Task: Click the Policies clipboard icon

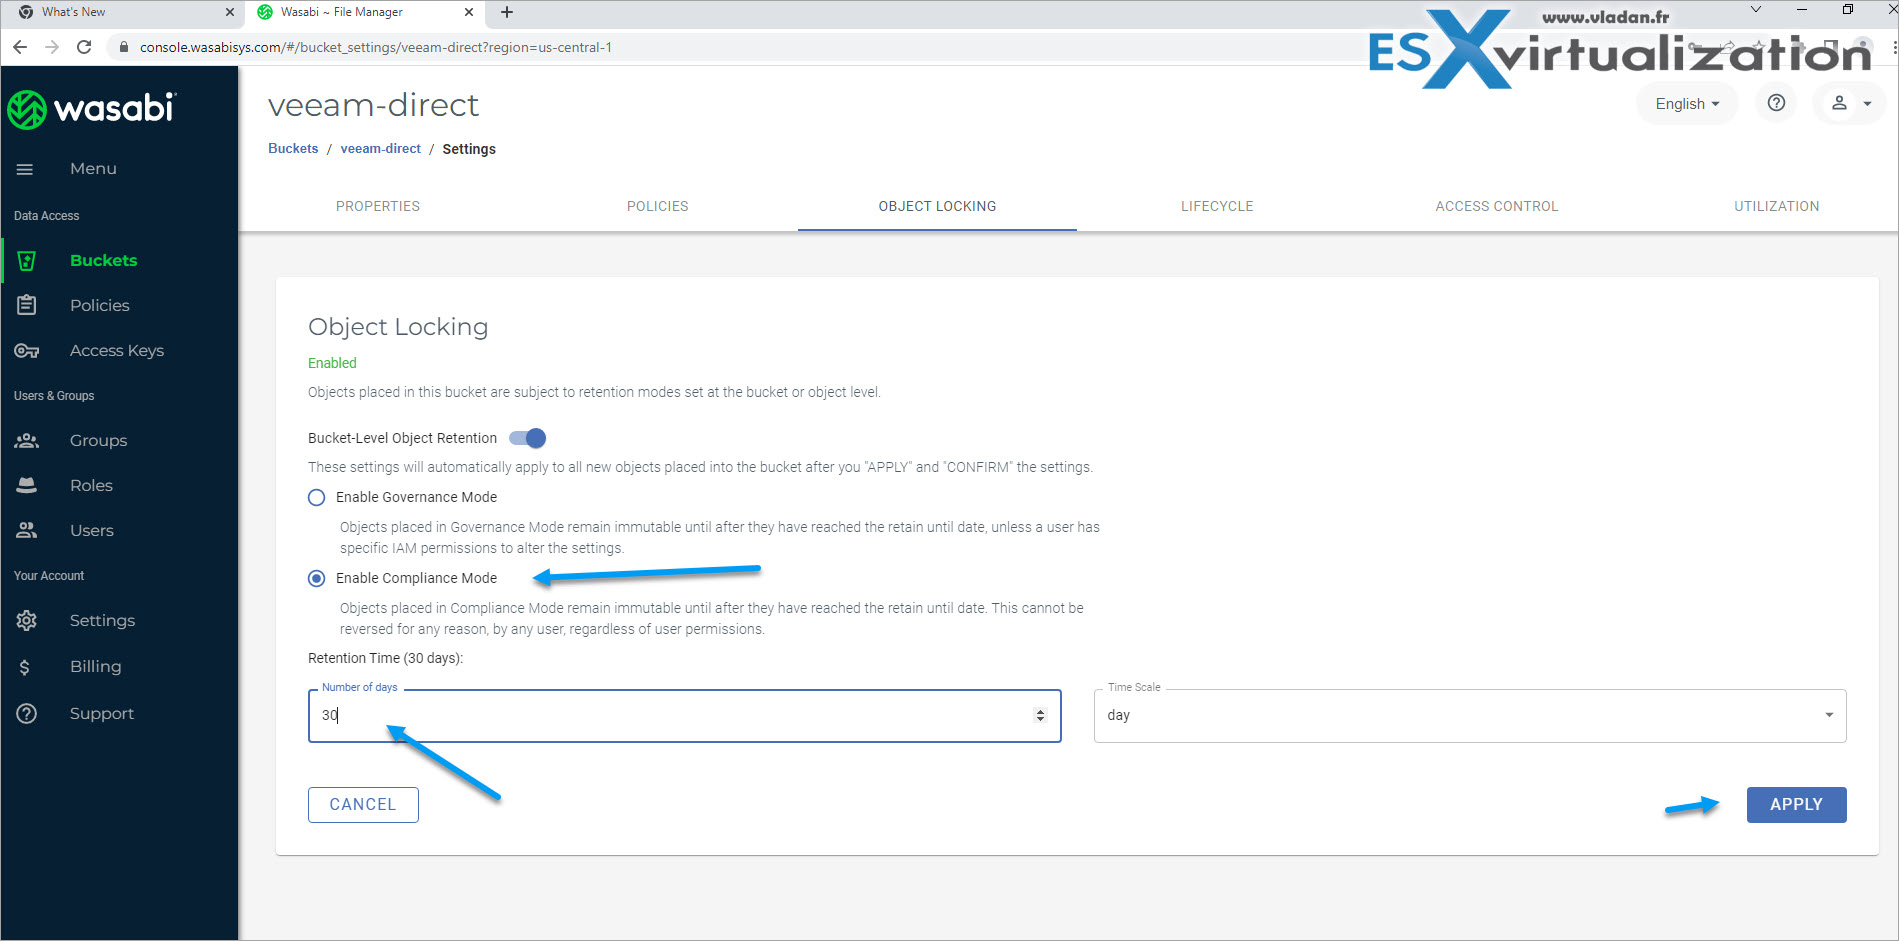Action: 27,305
